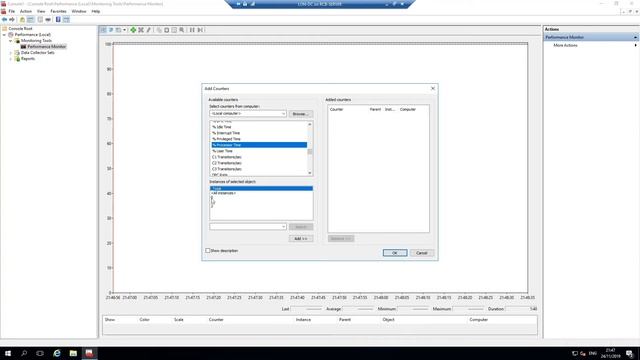The height and width of the screenshot is (360, 640).
Task: Click the graph Properties icon
Action: pyautogui.click(x=174, y=30)
